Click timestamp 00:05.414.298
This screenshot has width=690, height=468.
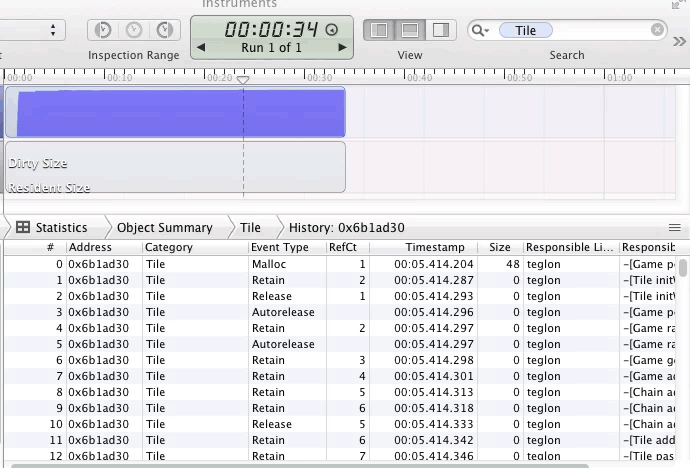pyautogui.click(x=433, y=360)
